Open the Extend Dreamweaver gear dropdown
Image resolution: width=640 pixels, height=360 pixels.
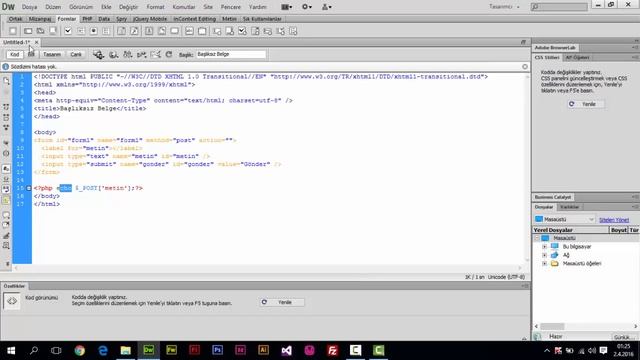click(x=307, y=7)
